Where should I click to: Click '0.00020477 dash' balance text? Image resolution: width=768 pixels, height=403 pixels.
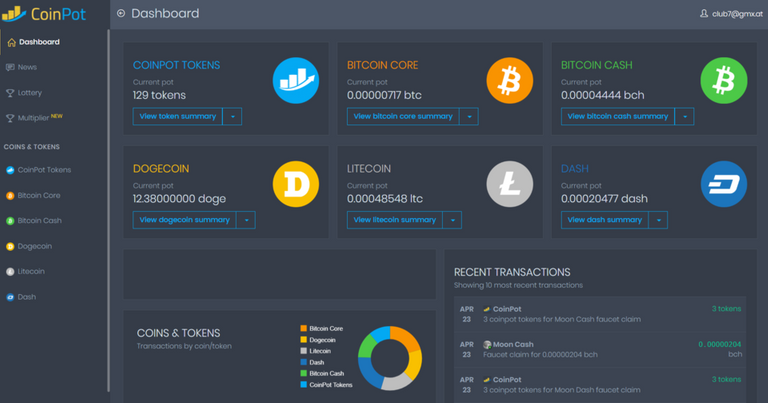604,199
